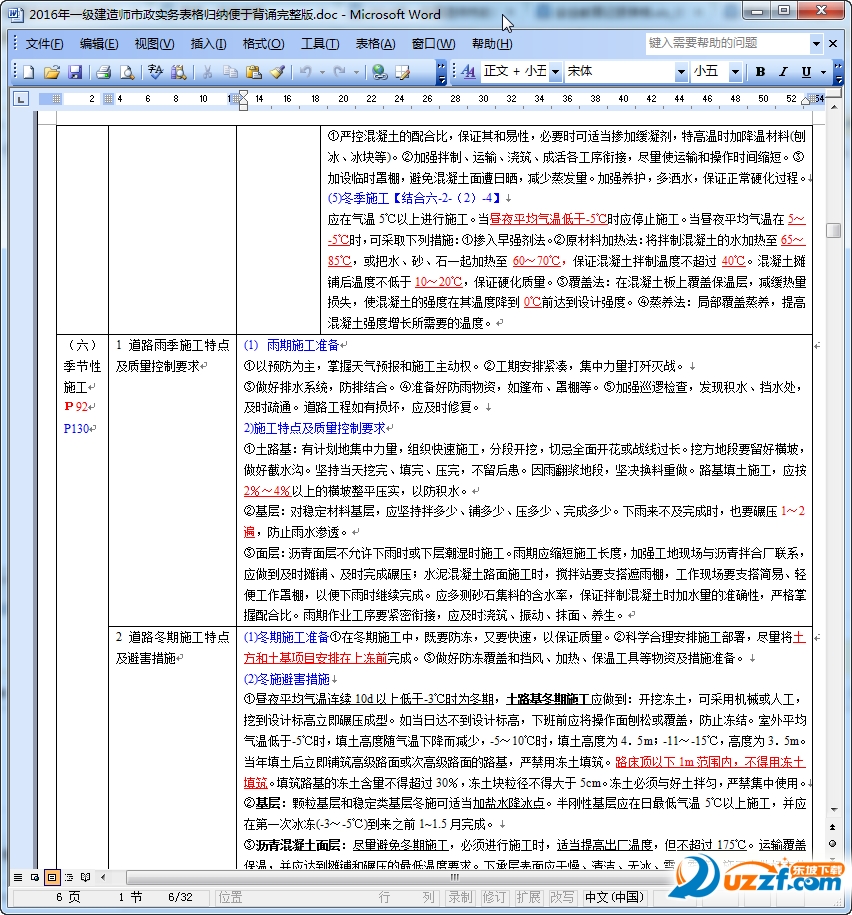Cut the selection with the scissors icon
The height and width of the screenshot is (915, 852).
point(207,72)
